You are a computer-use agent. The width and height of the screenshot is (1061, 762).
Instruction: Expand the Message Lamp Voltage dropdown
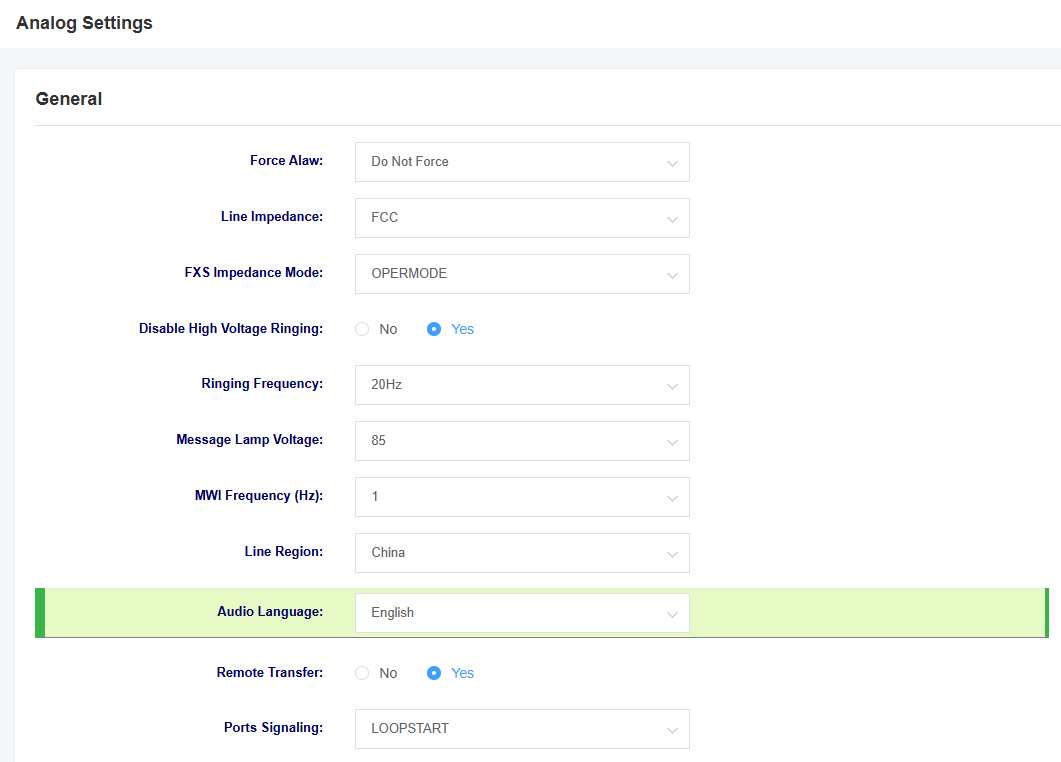click(x=522, y=441)
